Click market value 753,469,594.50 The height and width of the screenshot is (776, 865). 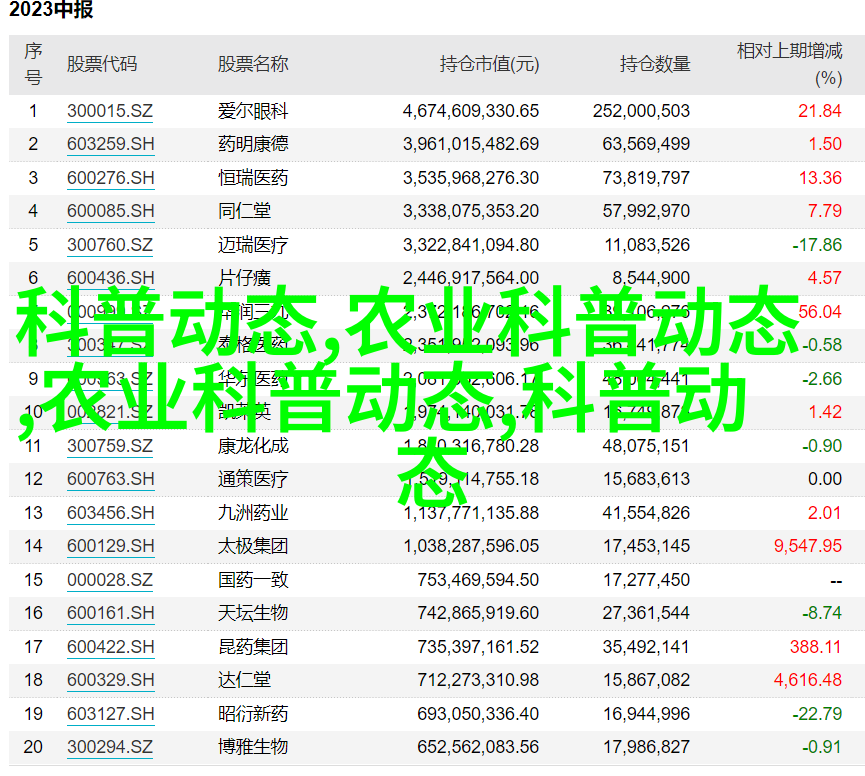(x=478, y=580)
